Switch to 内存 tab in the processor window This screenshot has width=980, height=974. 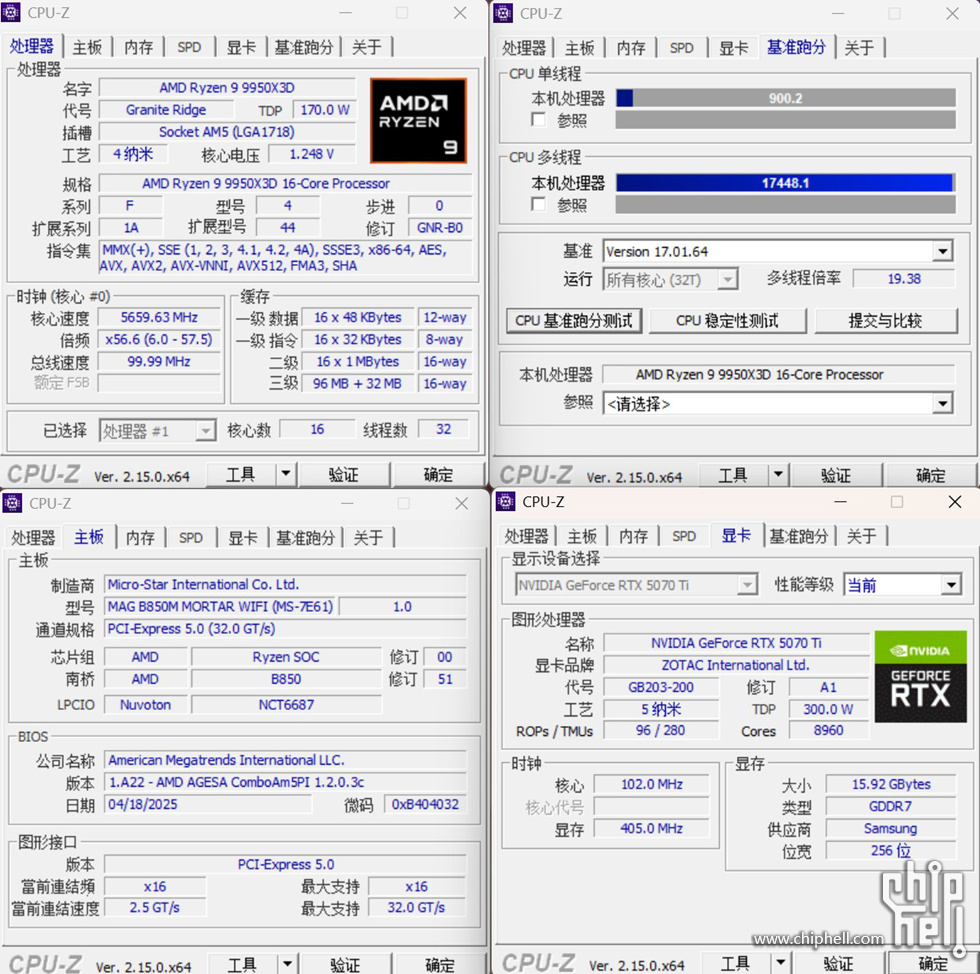click(138, 48)
